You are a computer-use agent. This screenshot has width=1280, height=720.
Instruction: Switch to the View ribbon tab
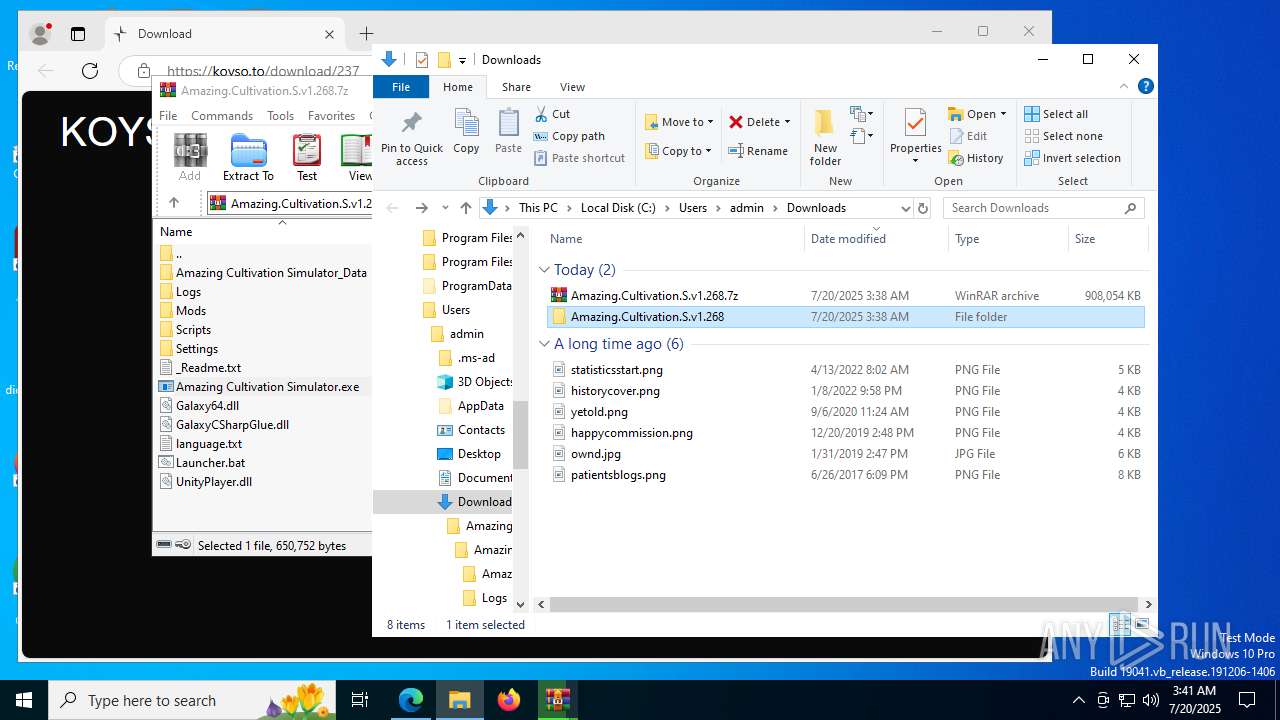click(x=572, y=87)
